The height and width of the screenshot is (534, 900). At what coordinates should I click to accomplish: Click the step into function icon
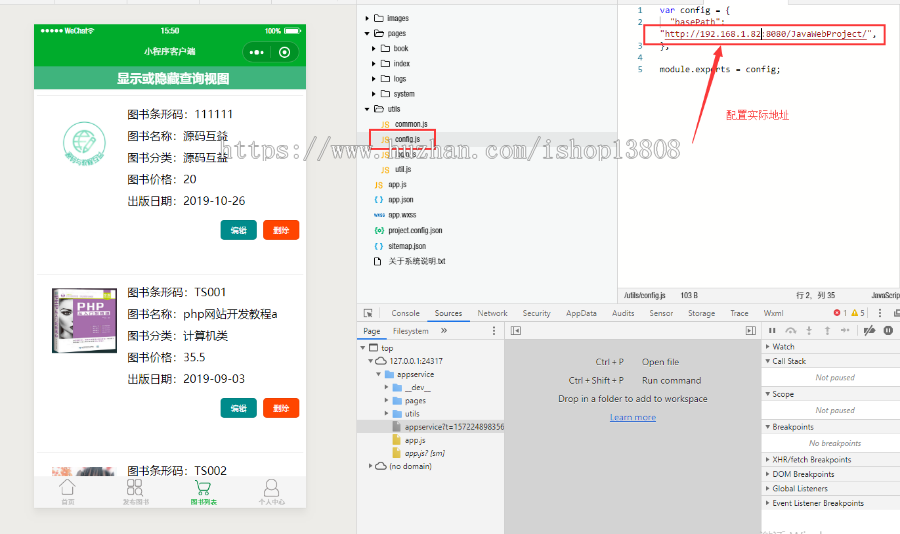809,331
